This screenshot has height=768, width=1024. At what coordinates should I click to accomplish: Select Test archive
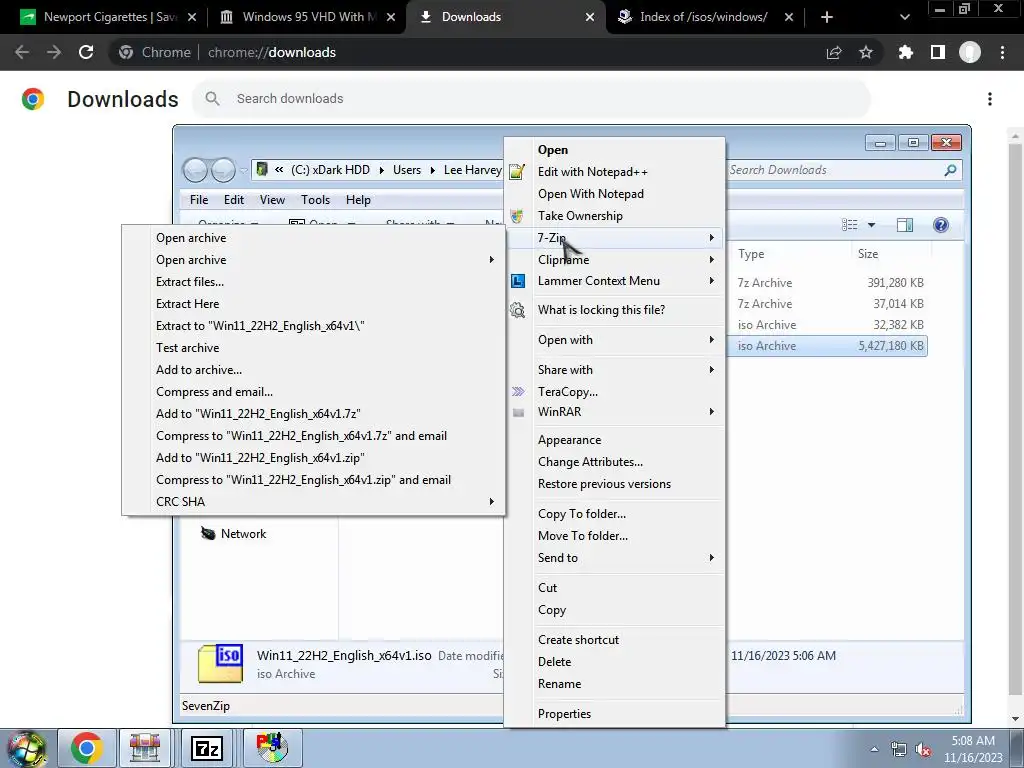coord(187,348)
